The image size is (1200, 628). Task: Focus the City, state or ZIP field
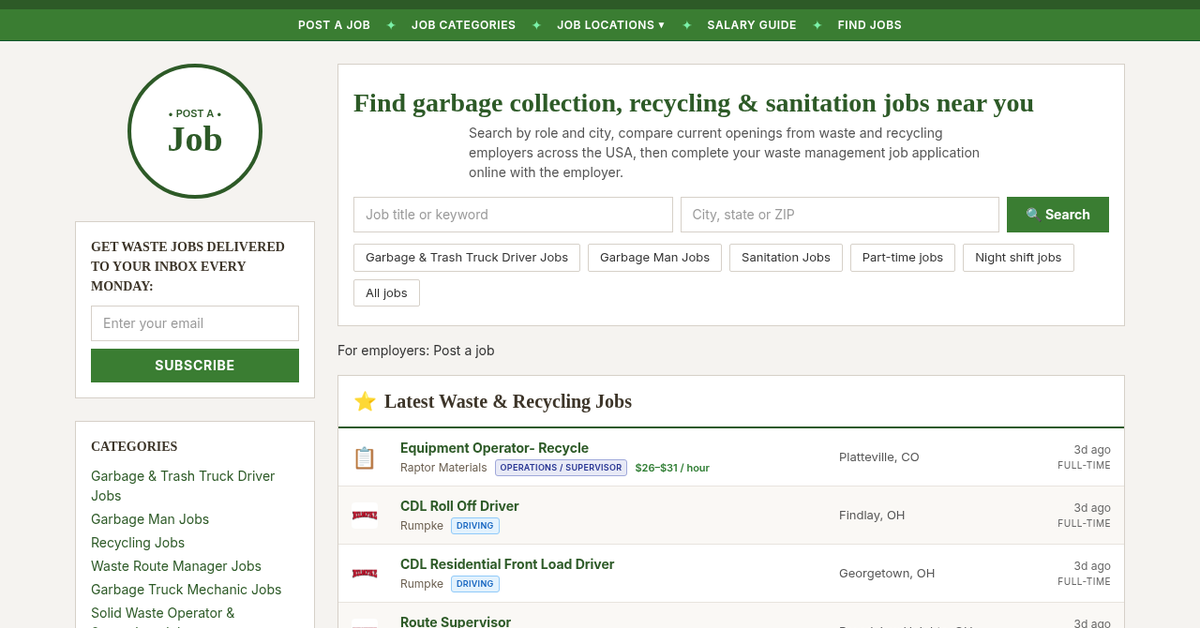(x=840, y=215)
